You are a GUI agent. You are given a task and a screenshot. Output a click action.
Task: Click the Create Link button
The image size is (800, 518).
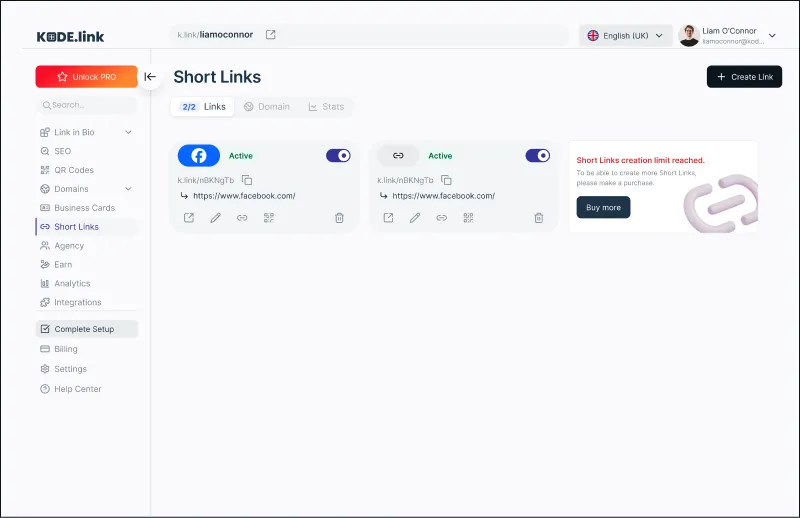click(x=744, y=77)
